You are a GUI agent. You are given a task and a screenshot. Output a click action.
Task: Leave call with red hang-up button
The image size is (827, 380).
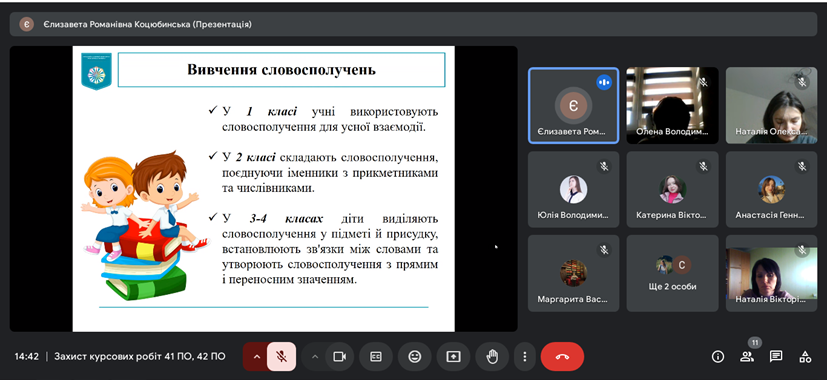click(x=562, y=357)
